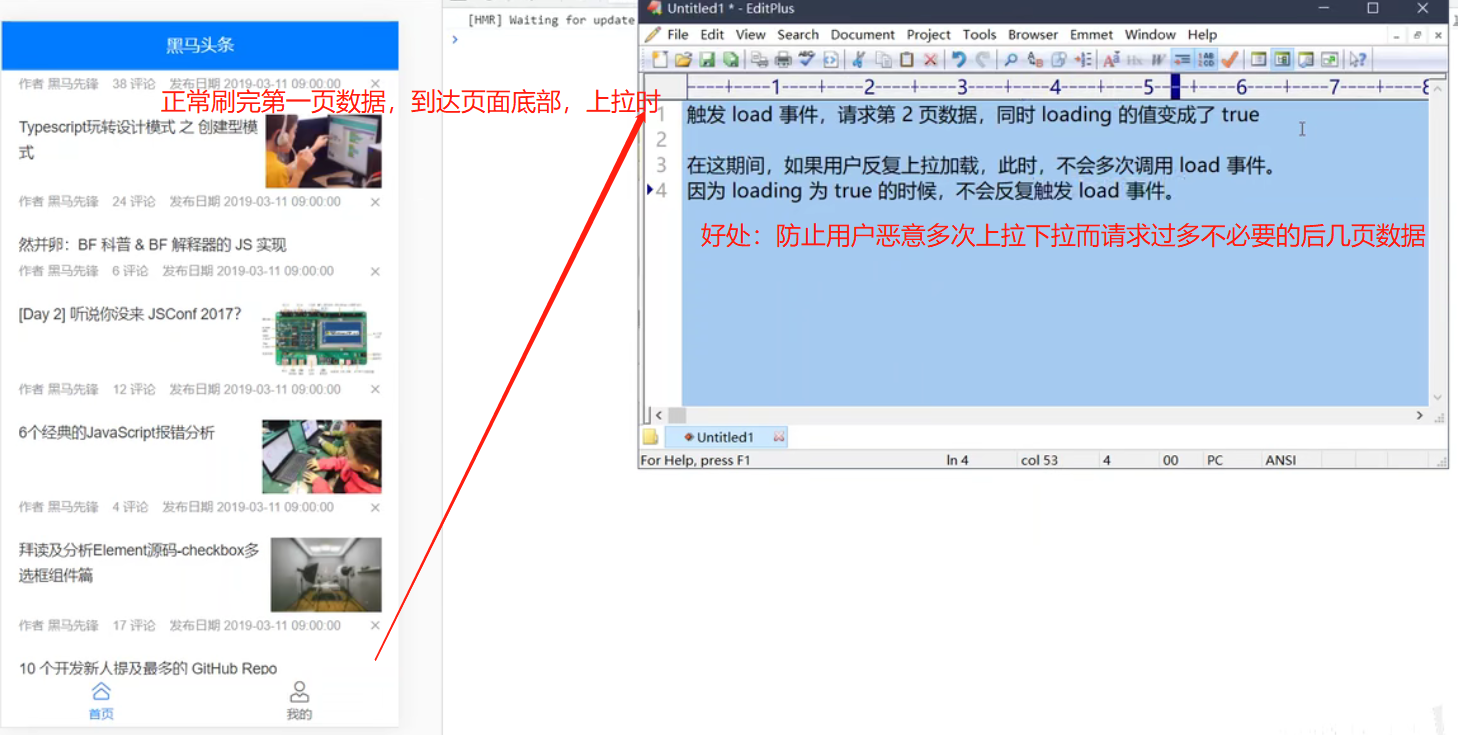
Task: Open the Search menu
Action: (798, 34)
